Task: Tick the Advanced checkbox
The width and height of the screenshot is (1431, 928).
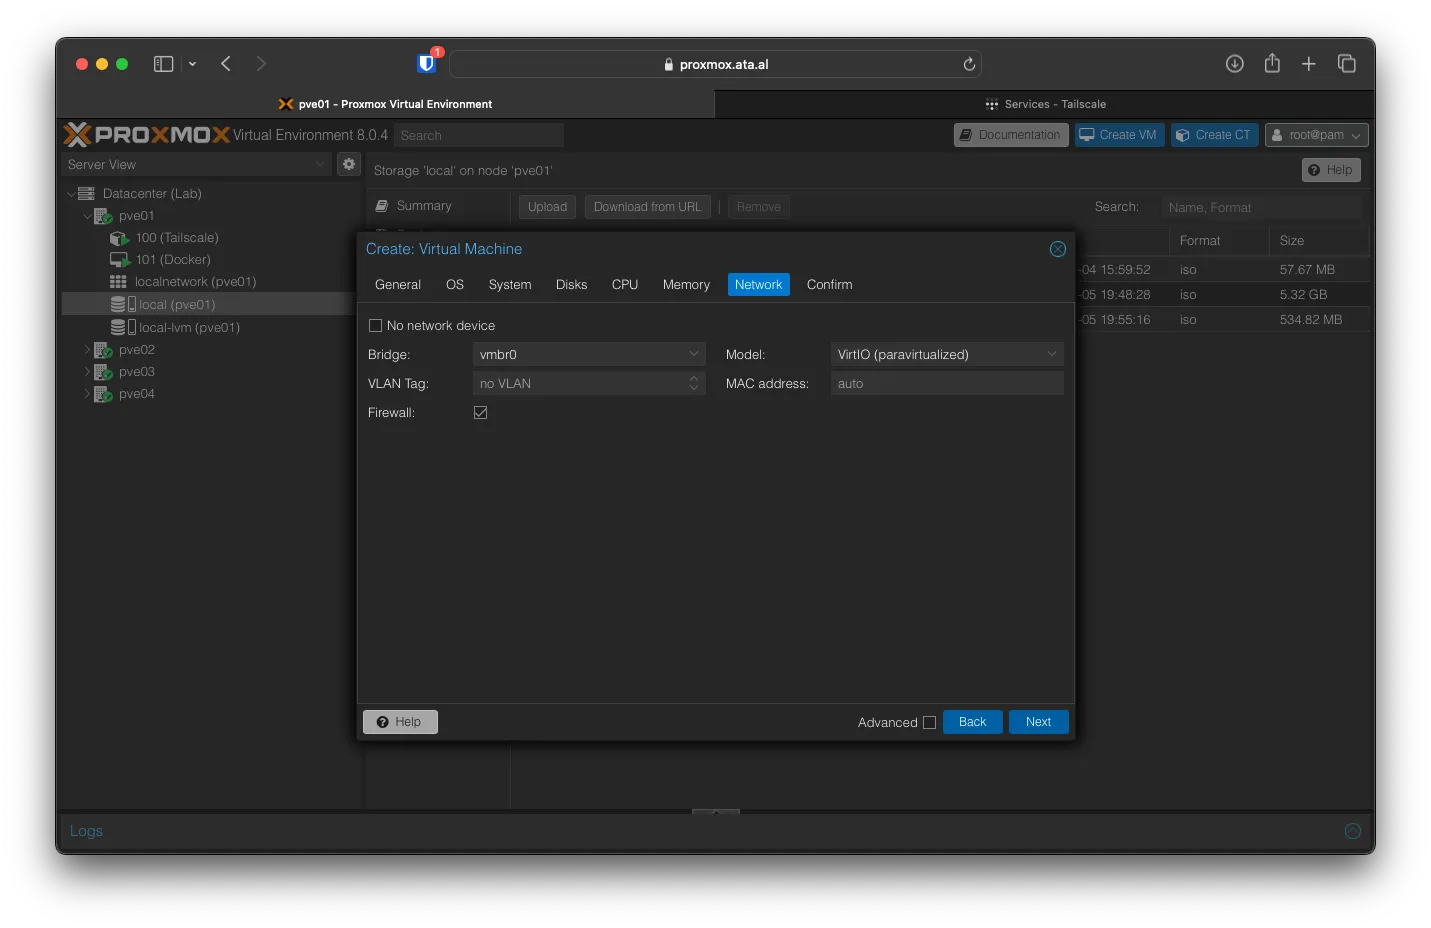Action: coord(930,722)
